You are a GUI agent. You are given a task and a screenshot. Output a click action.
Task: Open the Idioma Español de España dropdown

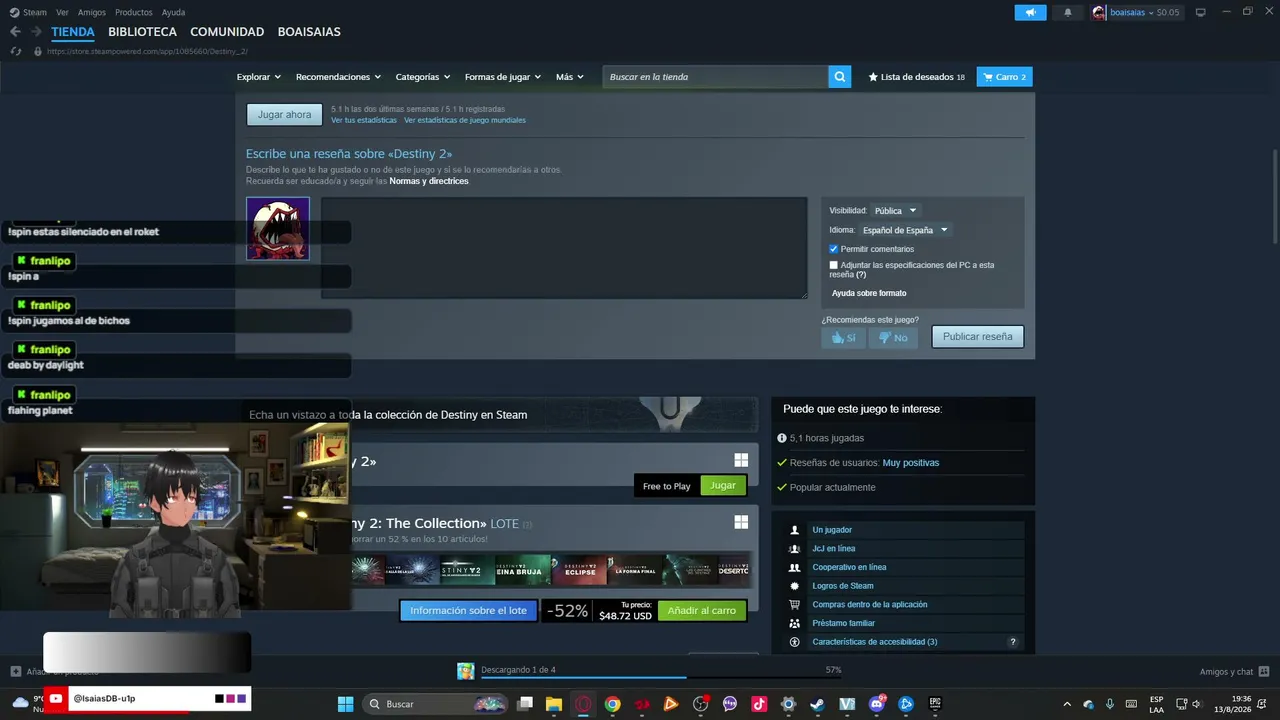pos(905,230)
